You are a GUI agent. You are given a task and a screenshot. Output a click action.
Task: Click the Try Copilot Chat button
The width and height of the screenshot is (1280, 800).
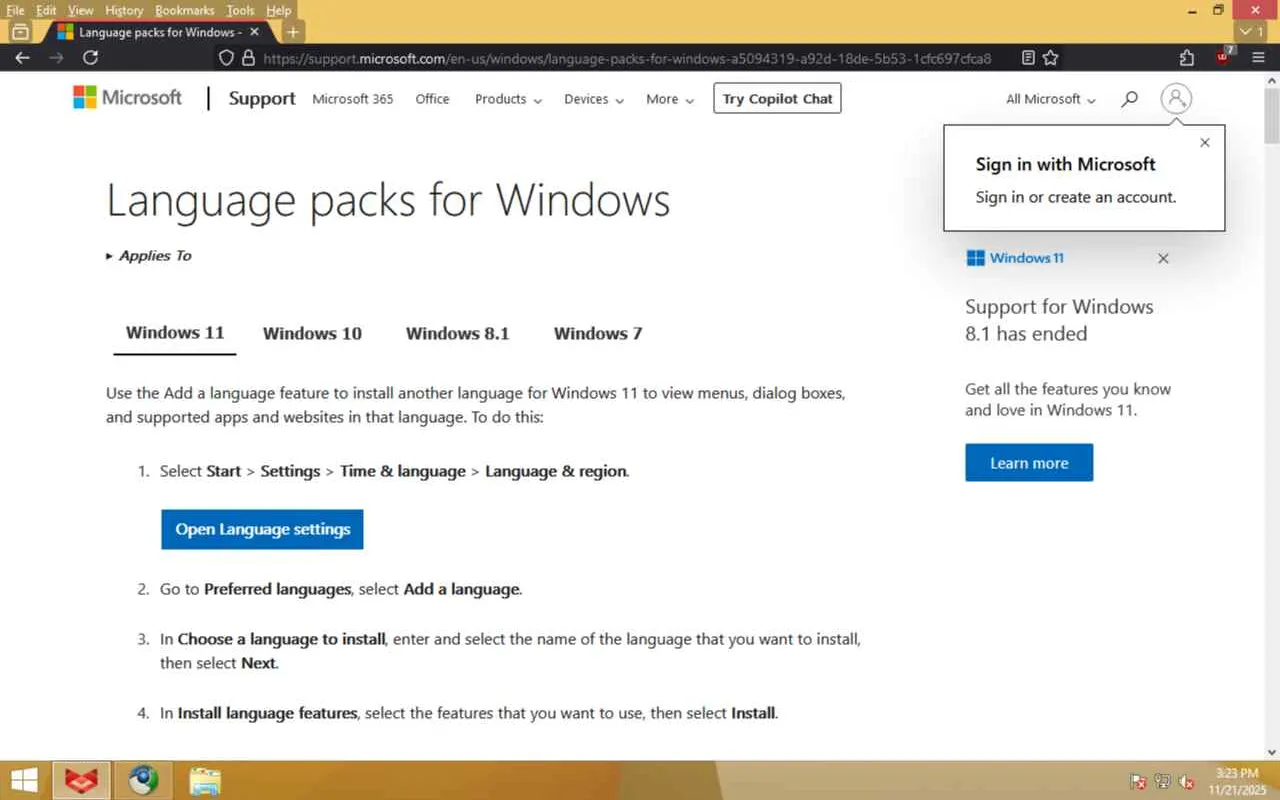[777, 99]
